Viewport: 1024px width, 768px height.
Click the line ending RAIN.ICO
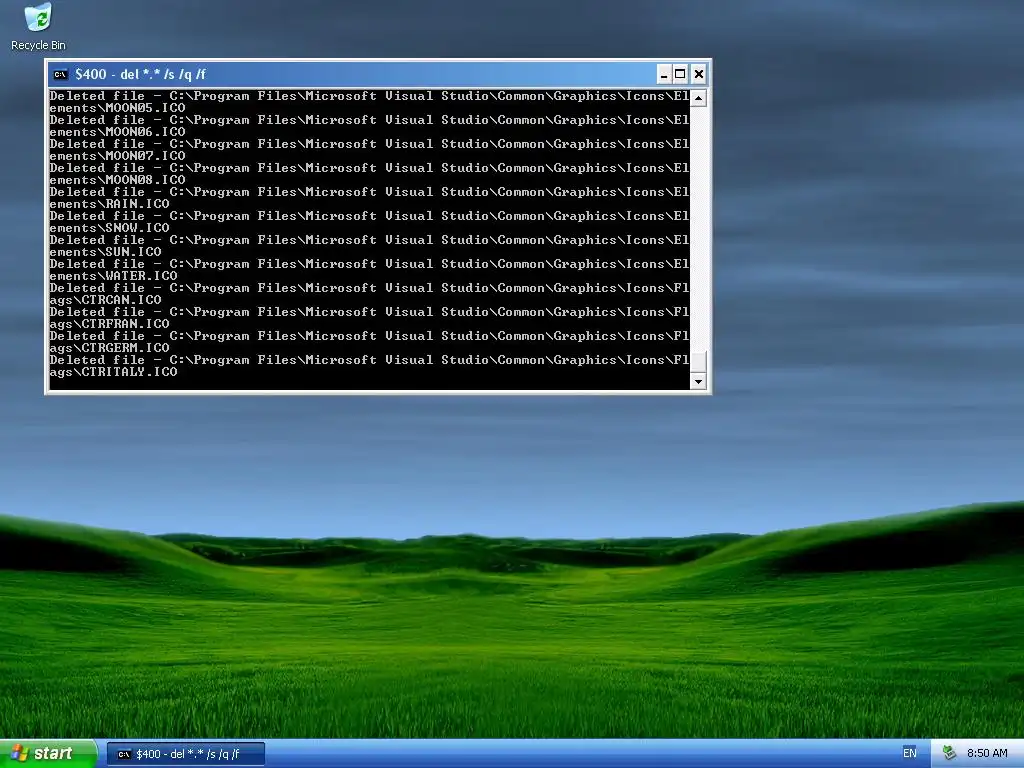[110, 204]
